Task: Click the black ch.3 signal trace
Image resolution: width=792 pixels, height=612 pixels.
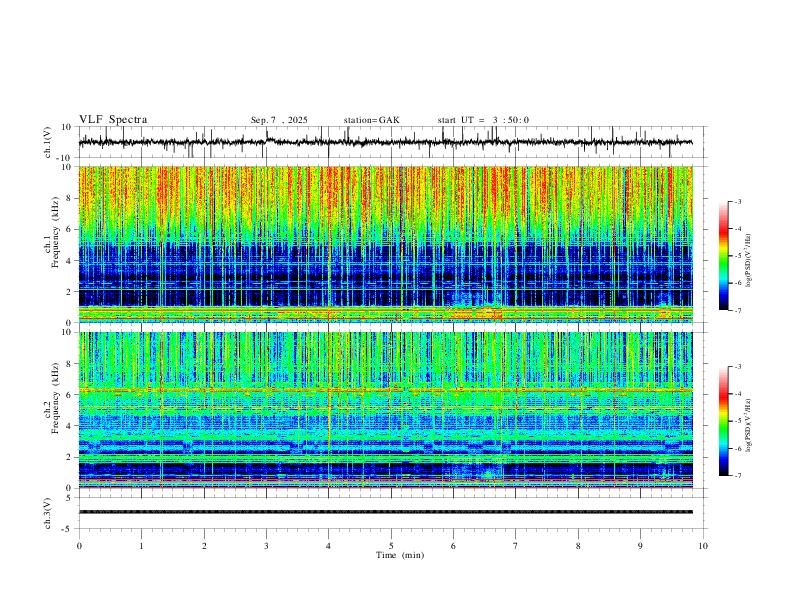Action: click(x=385, y=512)
